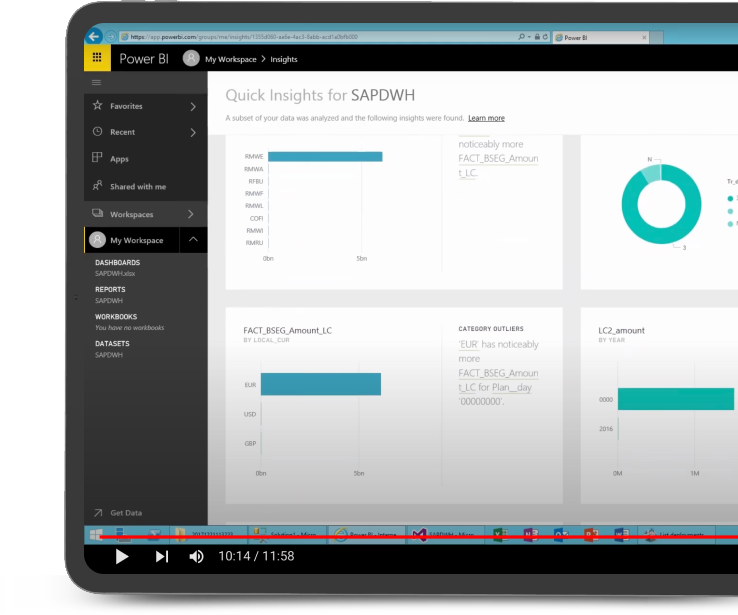Click the Recent clock icon
738x615 pixels.
(x=97, y=132)
